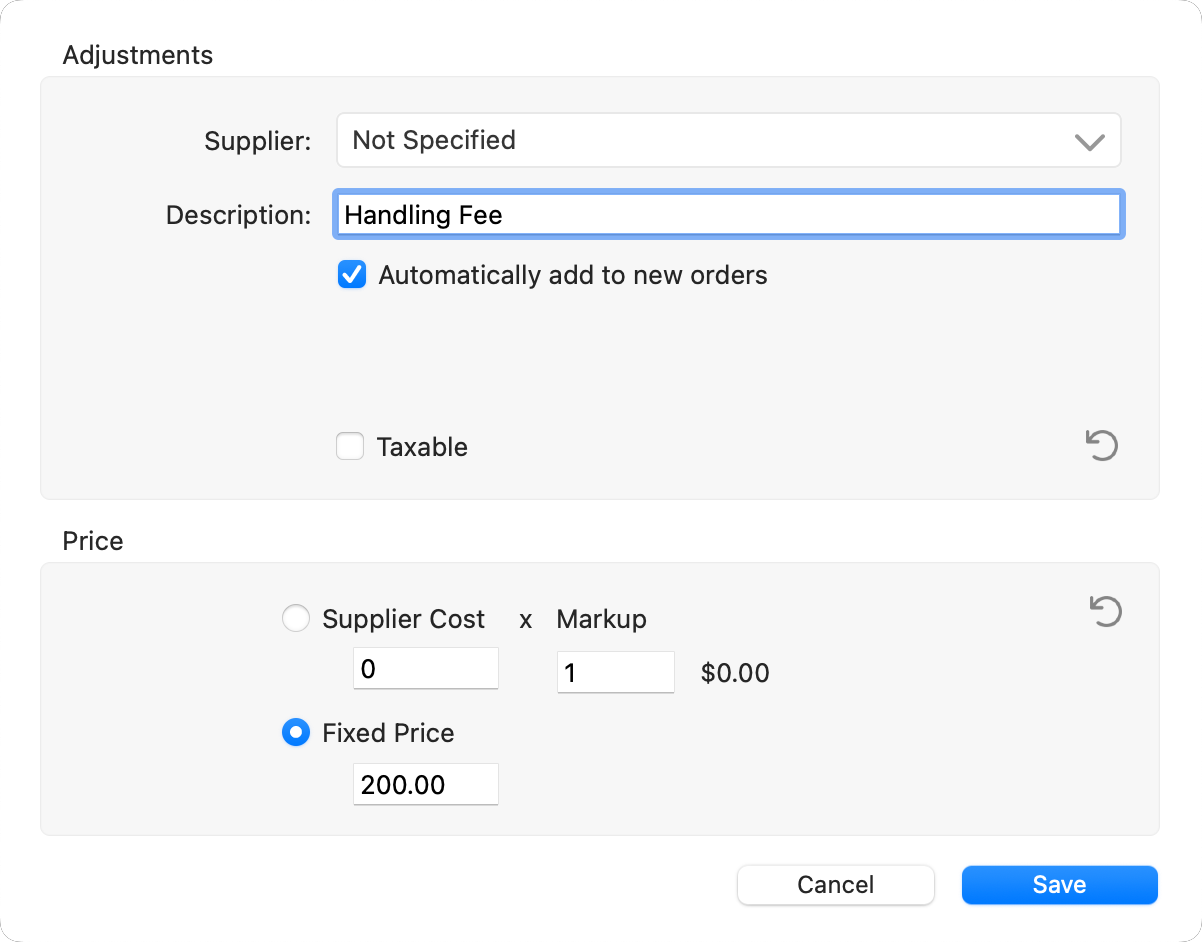The width and height of the screenshot is (1202, 942).
Task: Click the 'Fixed Price' label text
Action: (388, 733)
